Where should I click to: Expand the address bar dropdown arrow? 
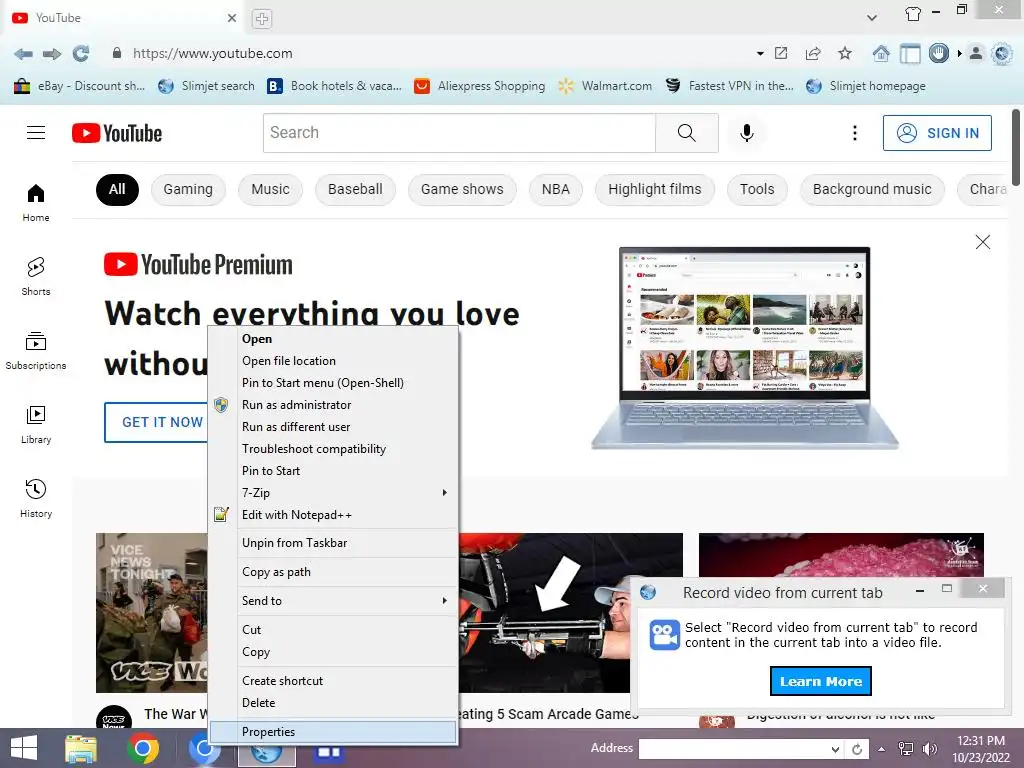(x=760, y=54)
